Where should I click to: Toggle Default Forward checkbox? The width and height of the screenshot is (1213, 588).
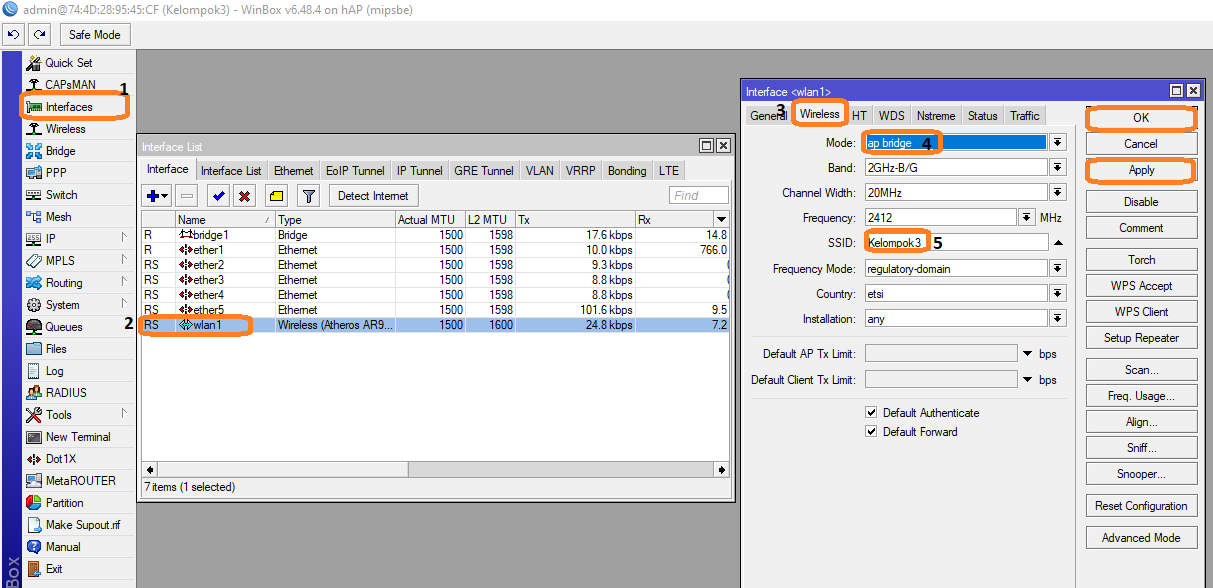pyautogui.click(x=872, y=432)
